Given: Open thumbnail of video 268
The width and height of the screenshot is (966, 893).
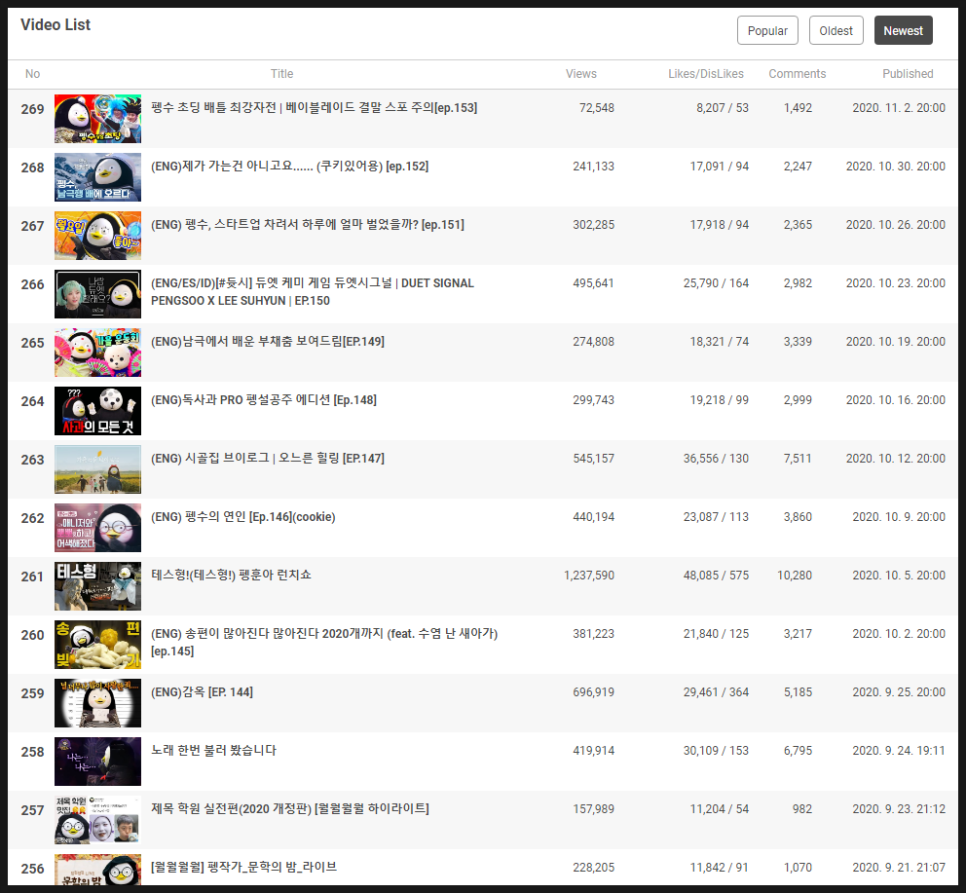Looking at the screenshot, I should point(97,177).
